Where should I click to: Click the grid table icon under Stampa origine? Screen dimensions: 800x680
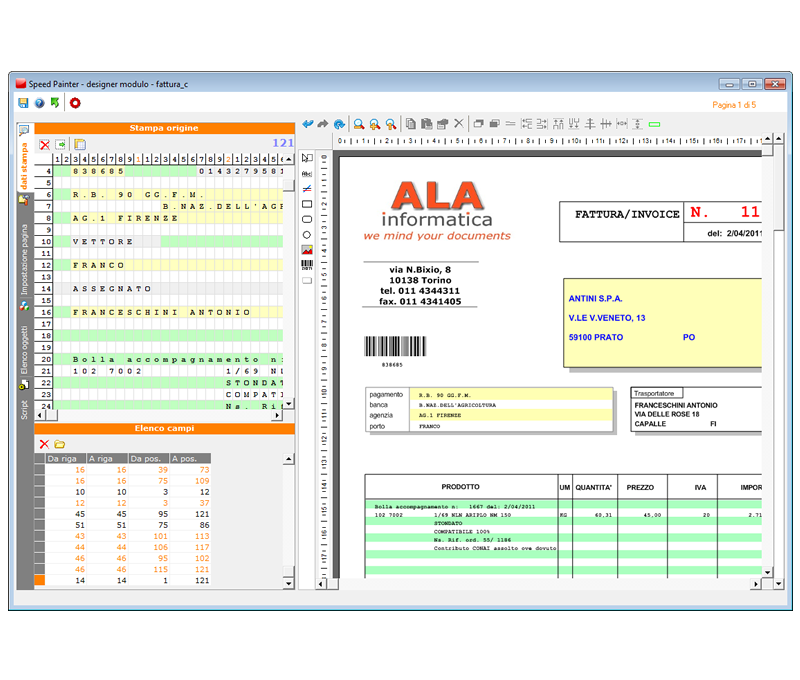tap(80, 144)
